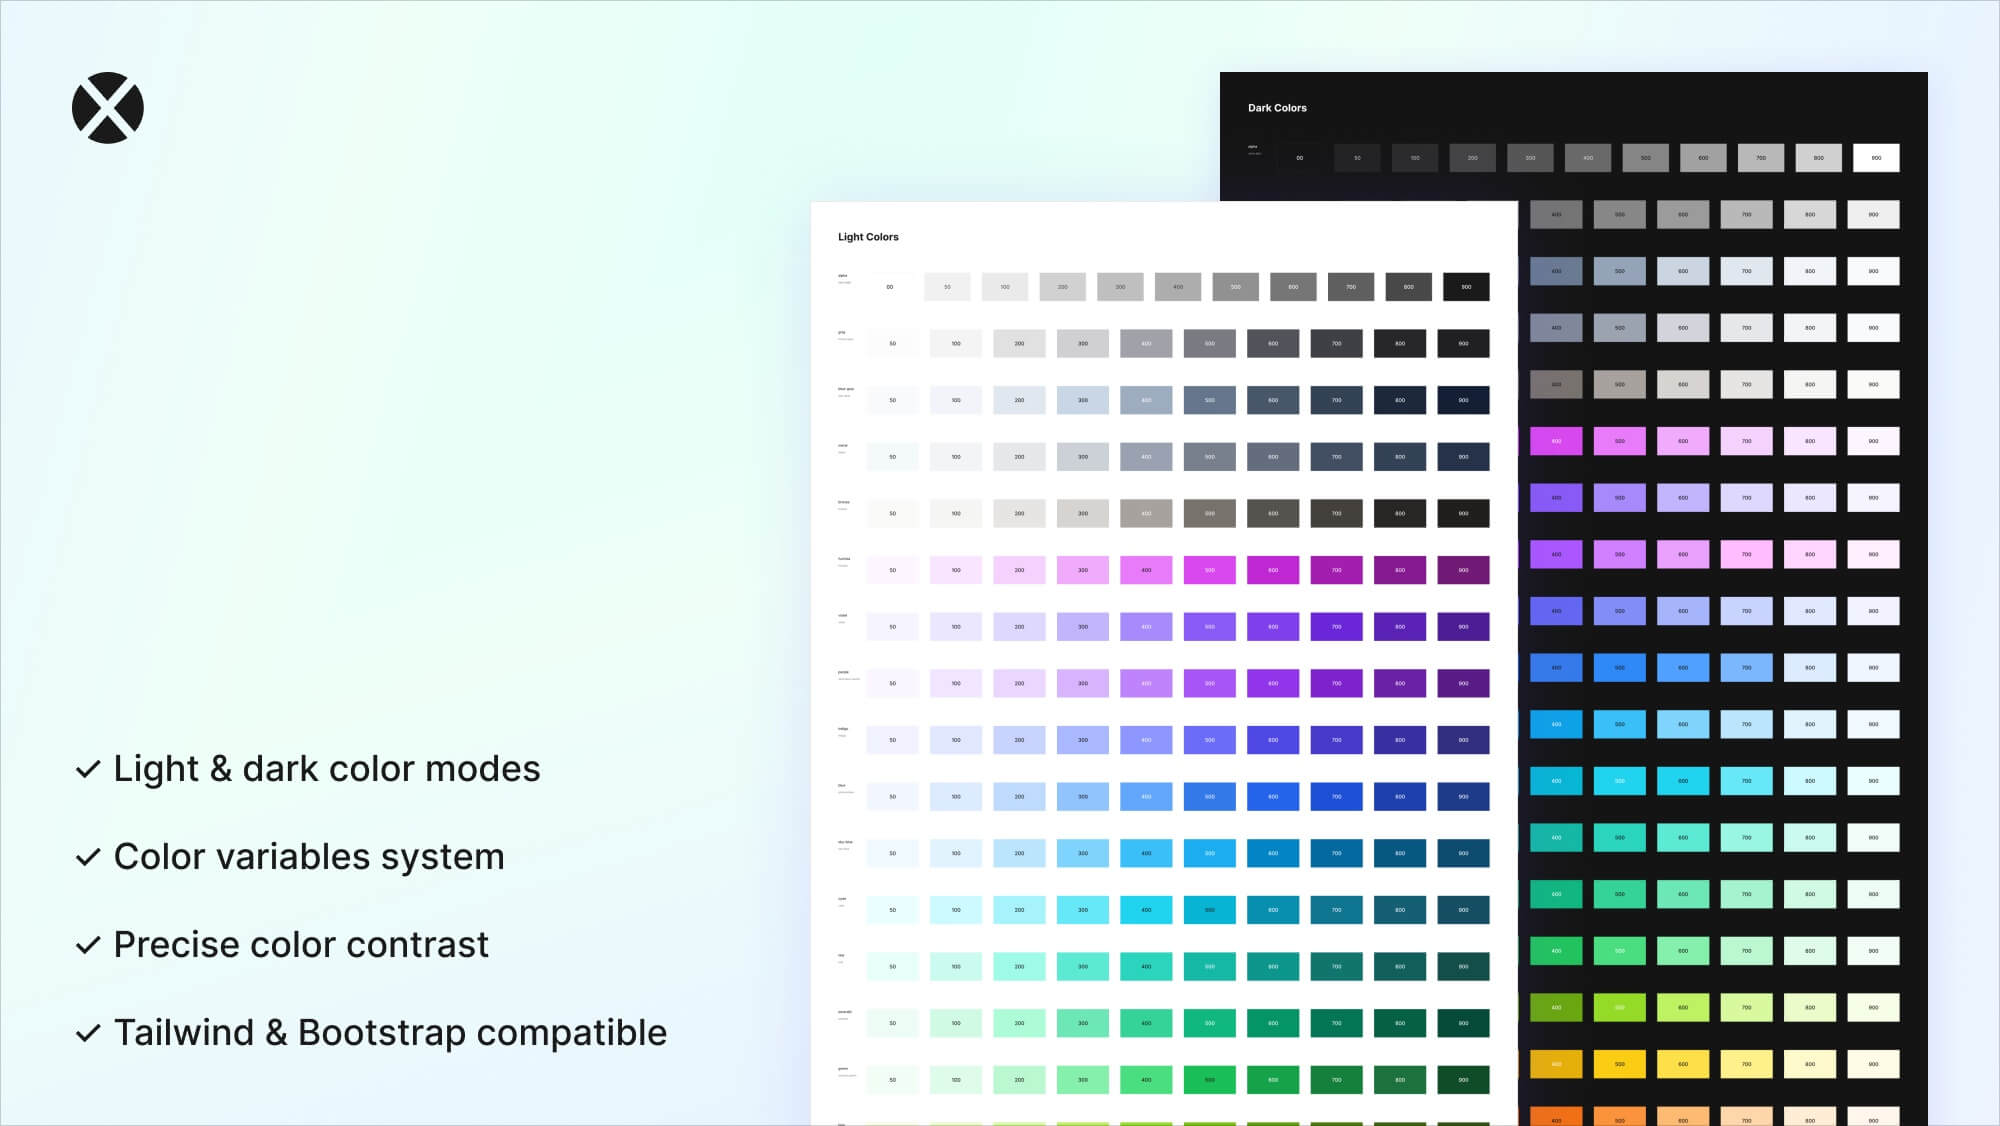Select alpha 50 swatch in Light Colors

[x=947, y=287]
